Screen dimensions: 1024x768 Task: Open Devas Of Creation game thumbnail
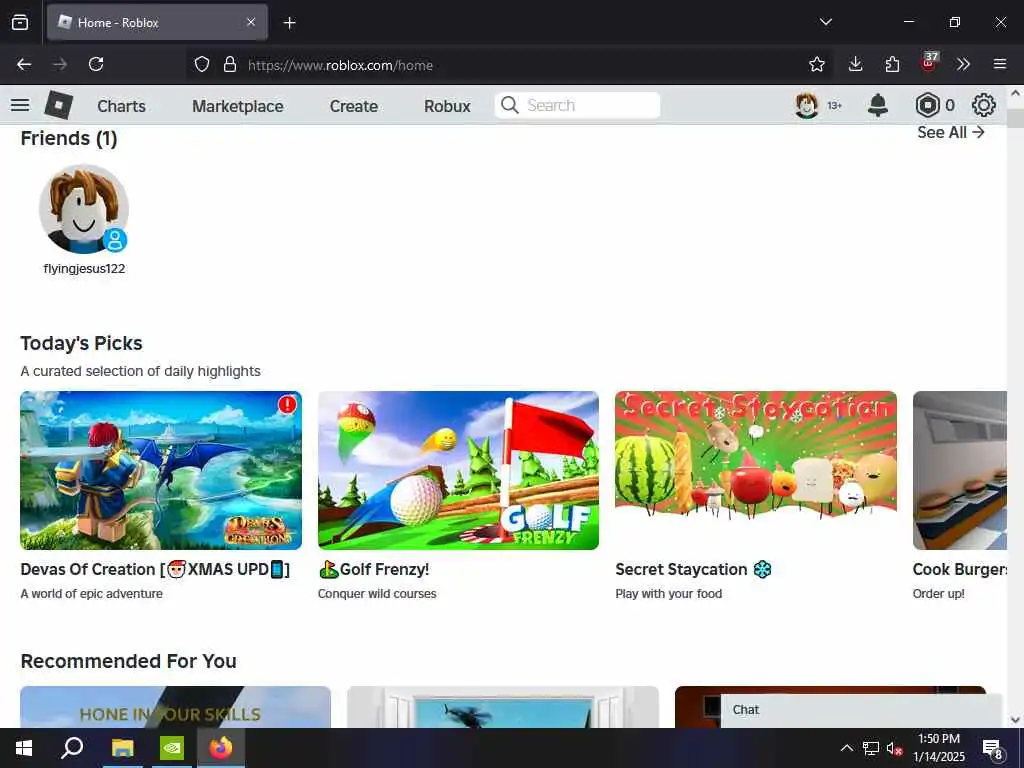[161, 470]
